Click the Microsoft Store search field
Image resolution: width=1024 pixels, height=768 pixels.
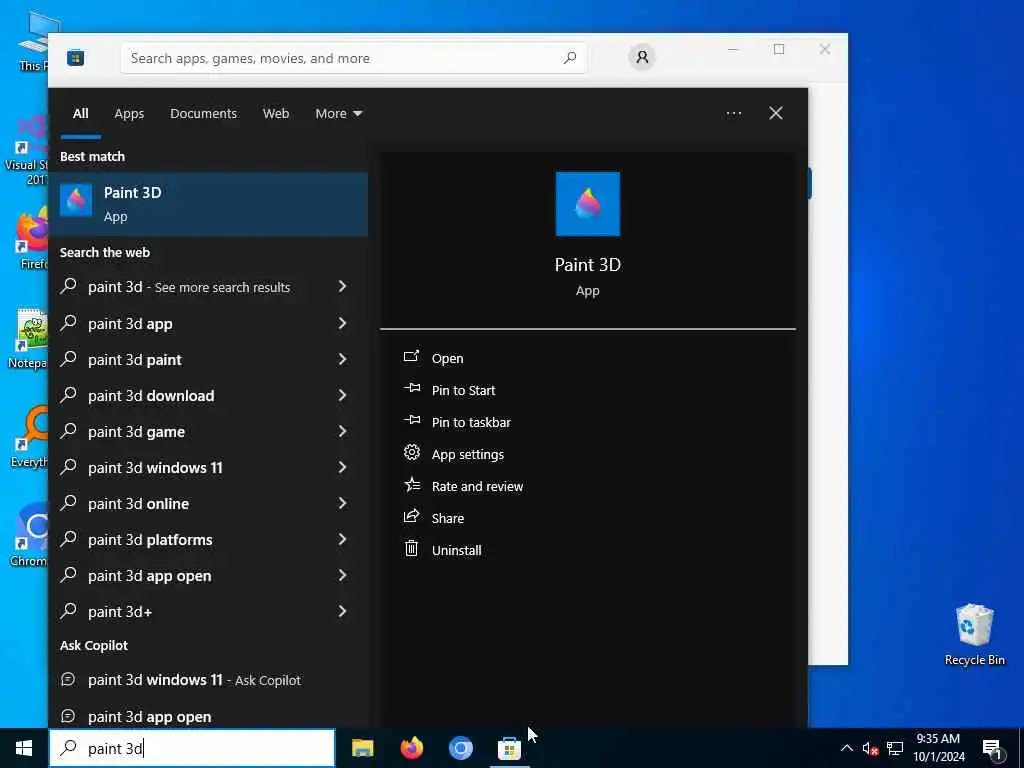click(353, 58)
